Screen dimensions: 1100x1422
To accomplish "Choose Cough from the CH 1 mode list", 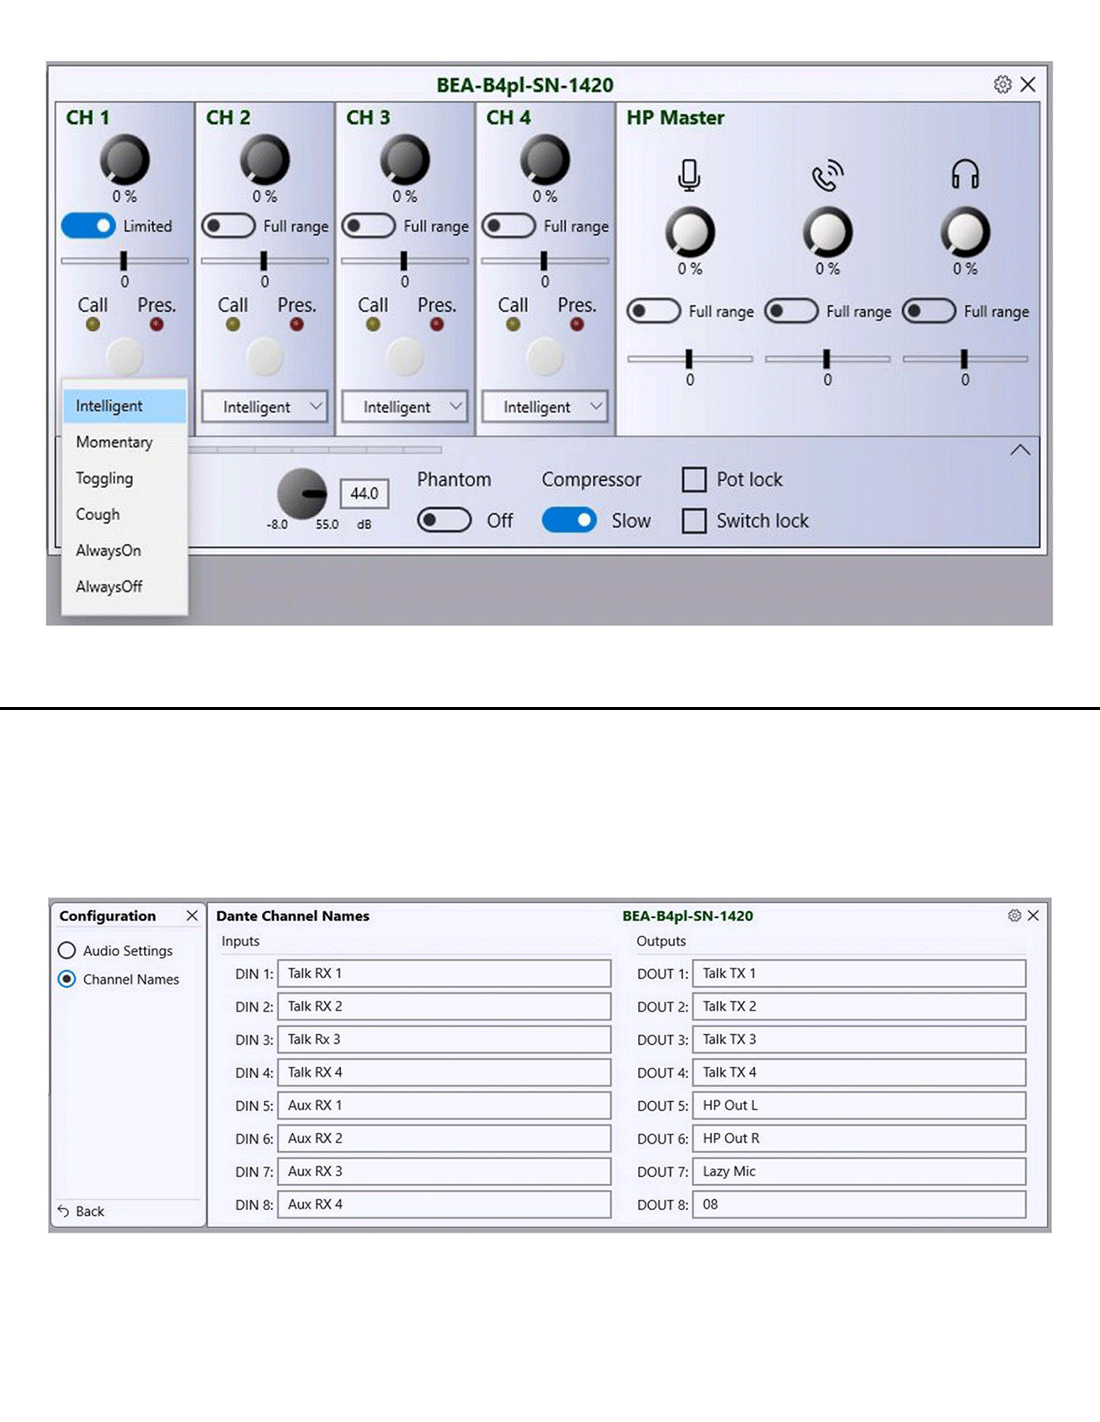I will 124,514.
